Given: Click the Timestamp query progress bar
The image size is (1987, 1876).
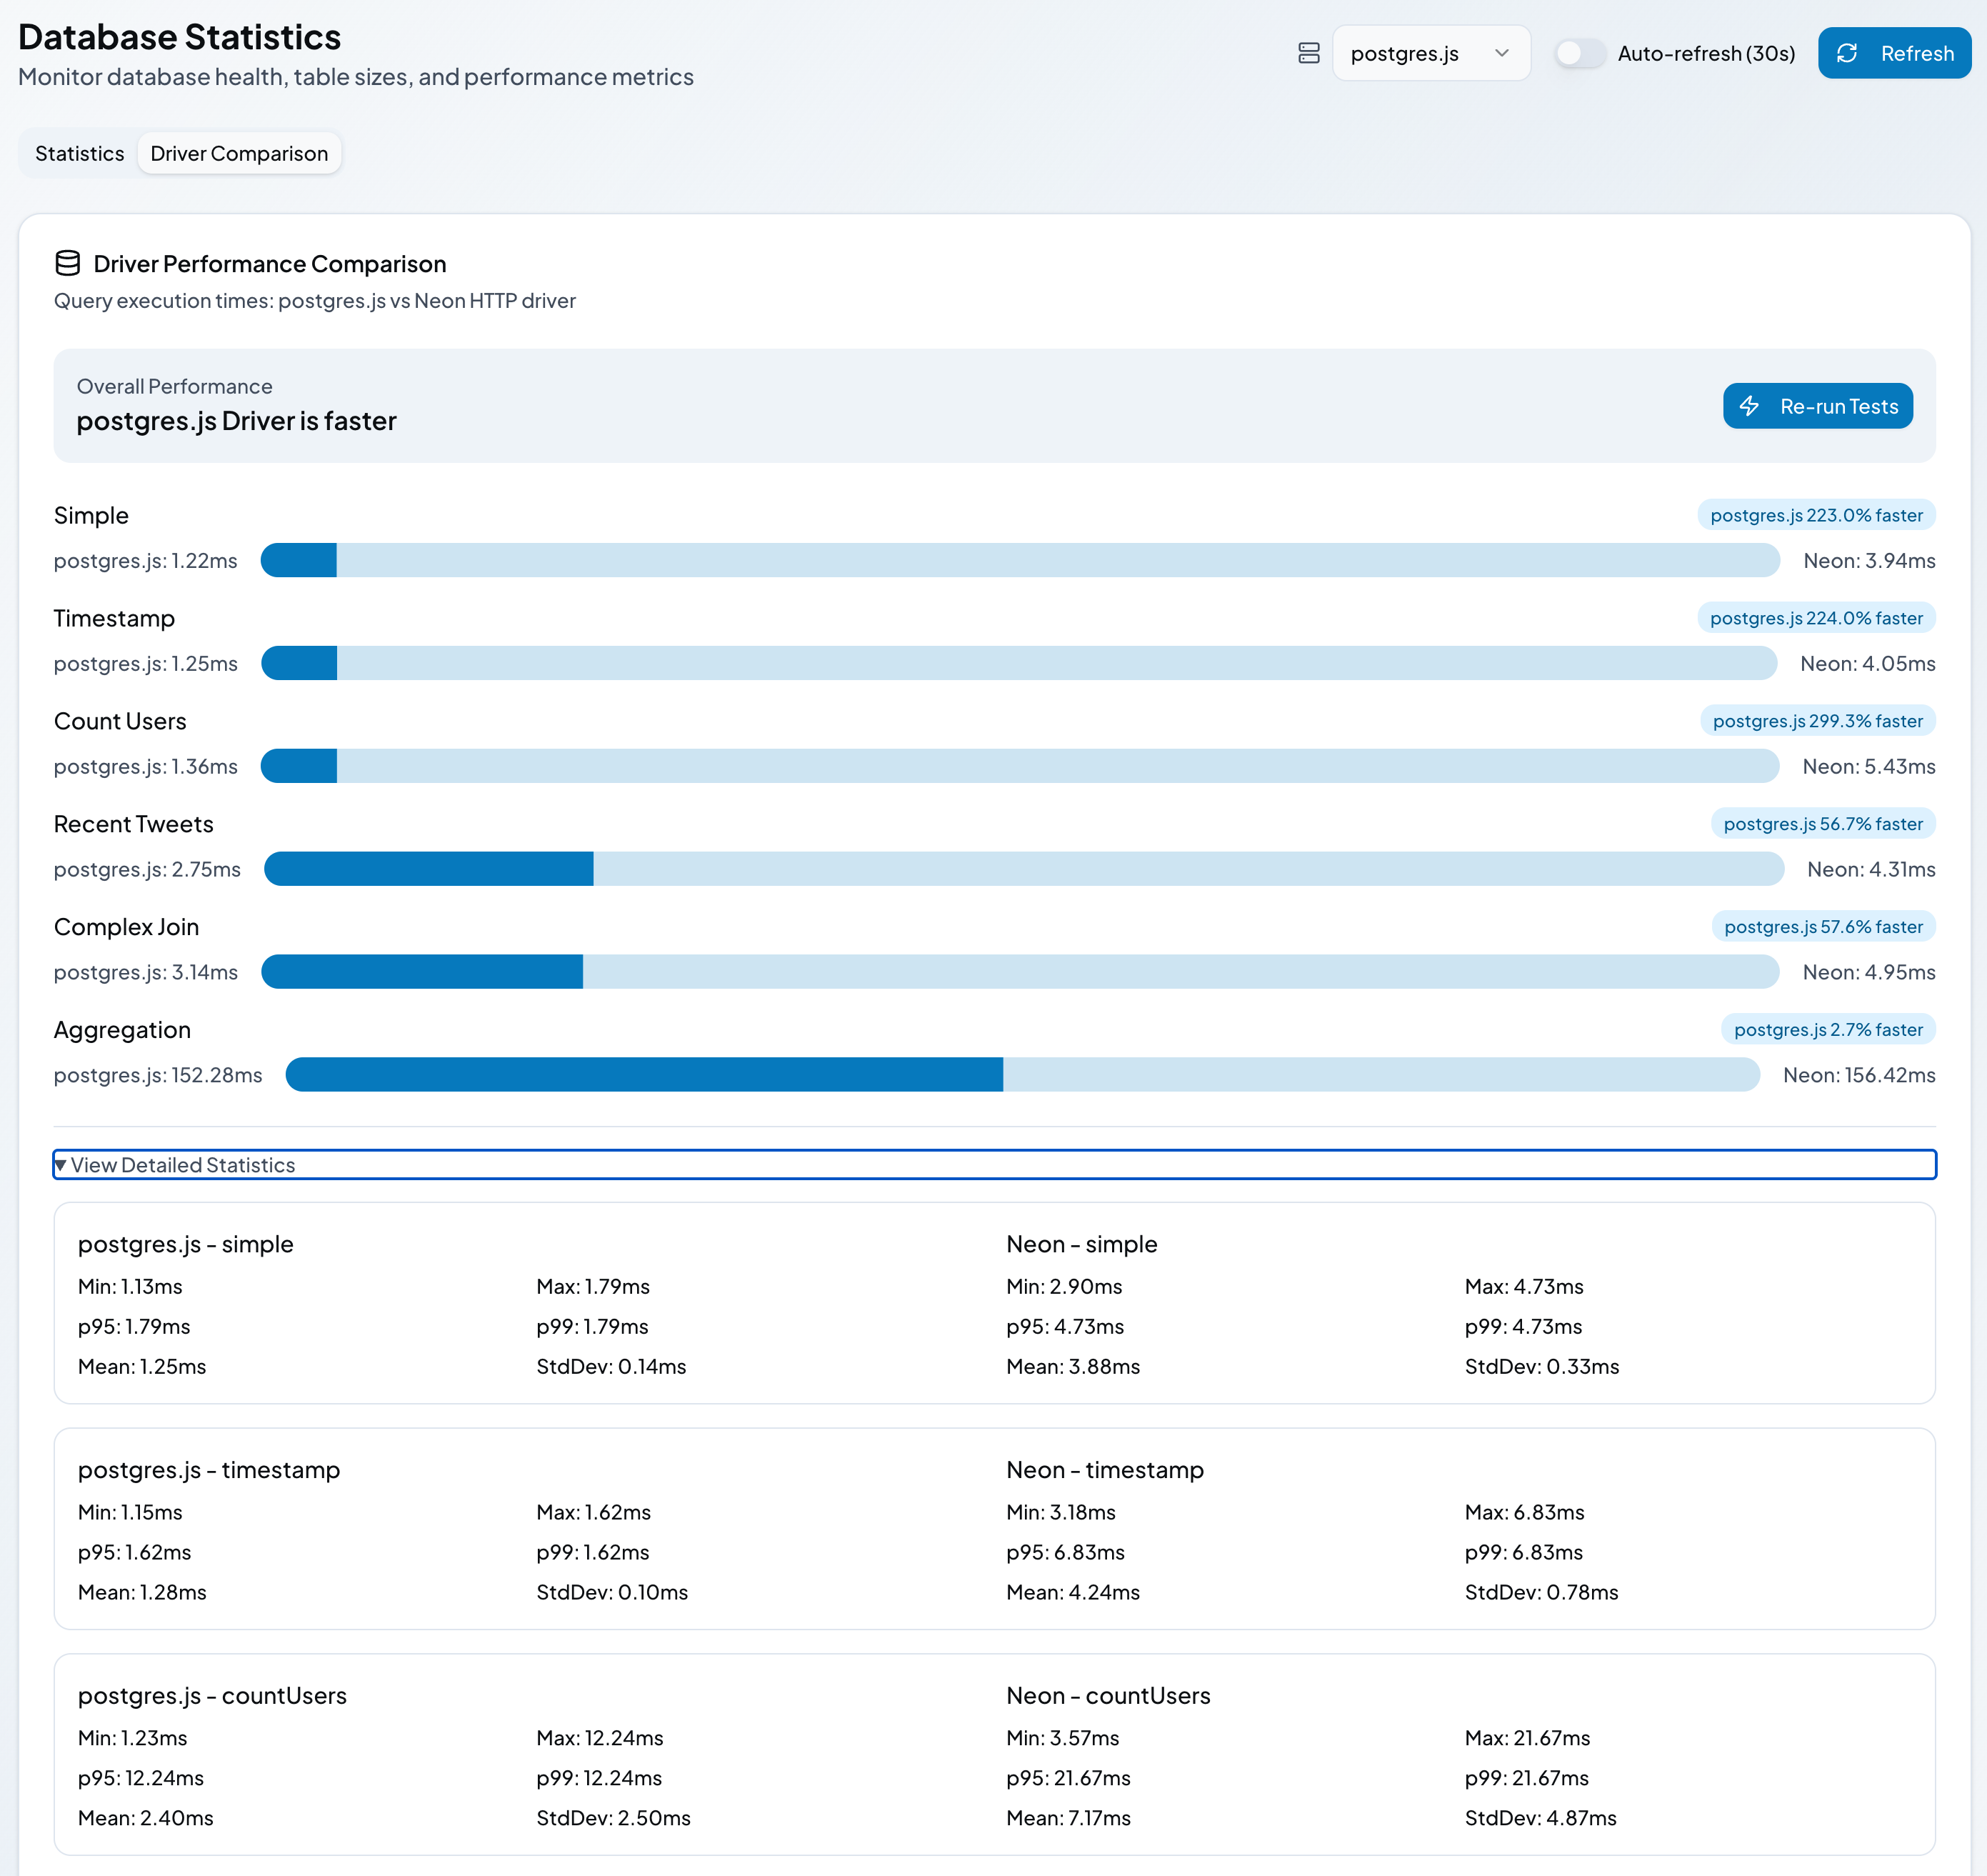Looking at the screenshot, I should [x=1019, y=663].
